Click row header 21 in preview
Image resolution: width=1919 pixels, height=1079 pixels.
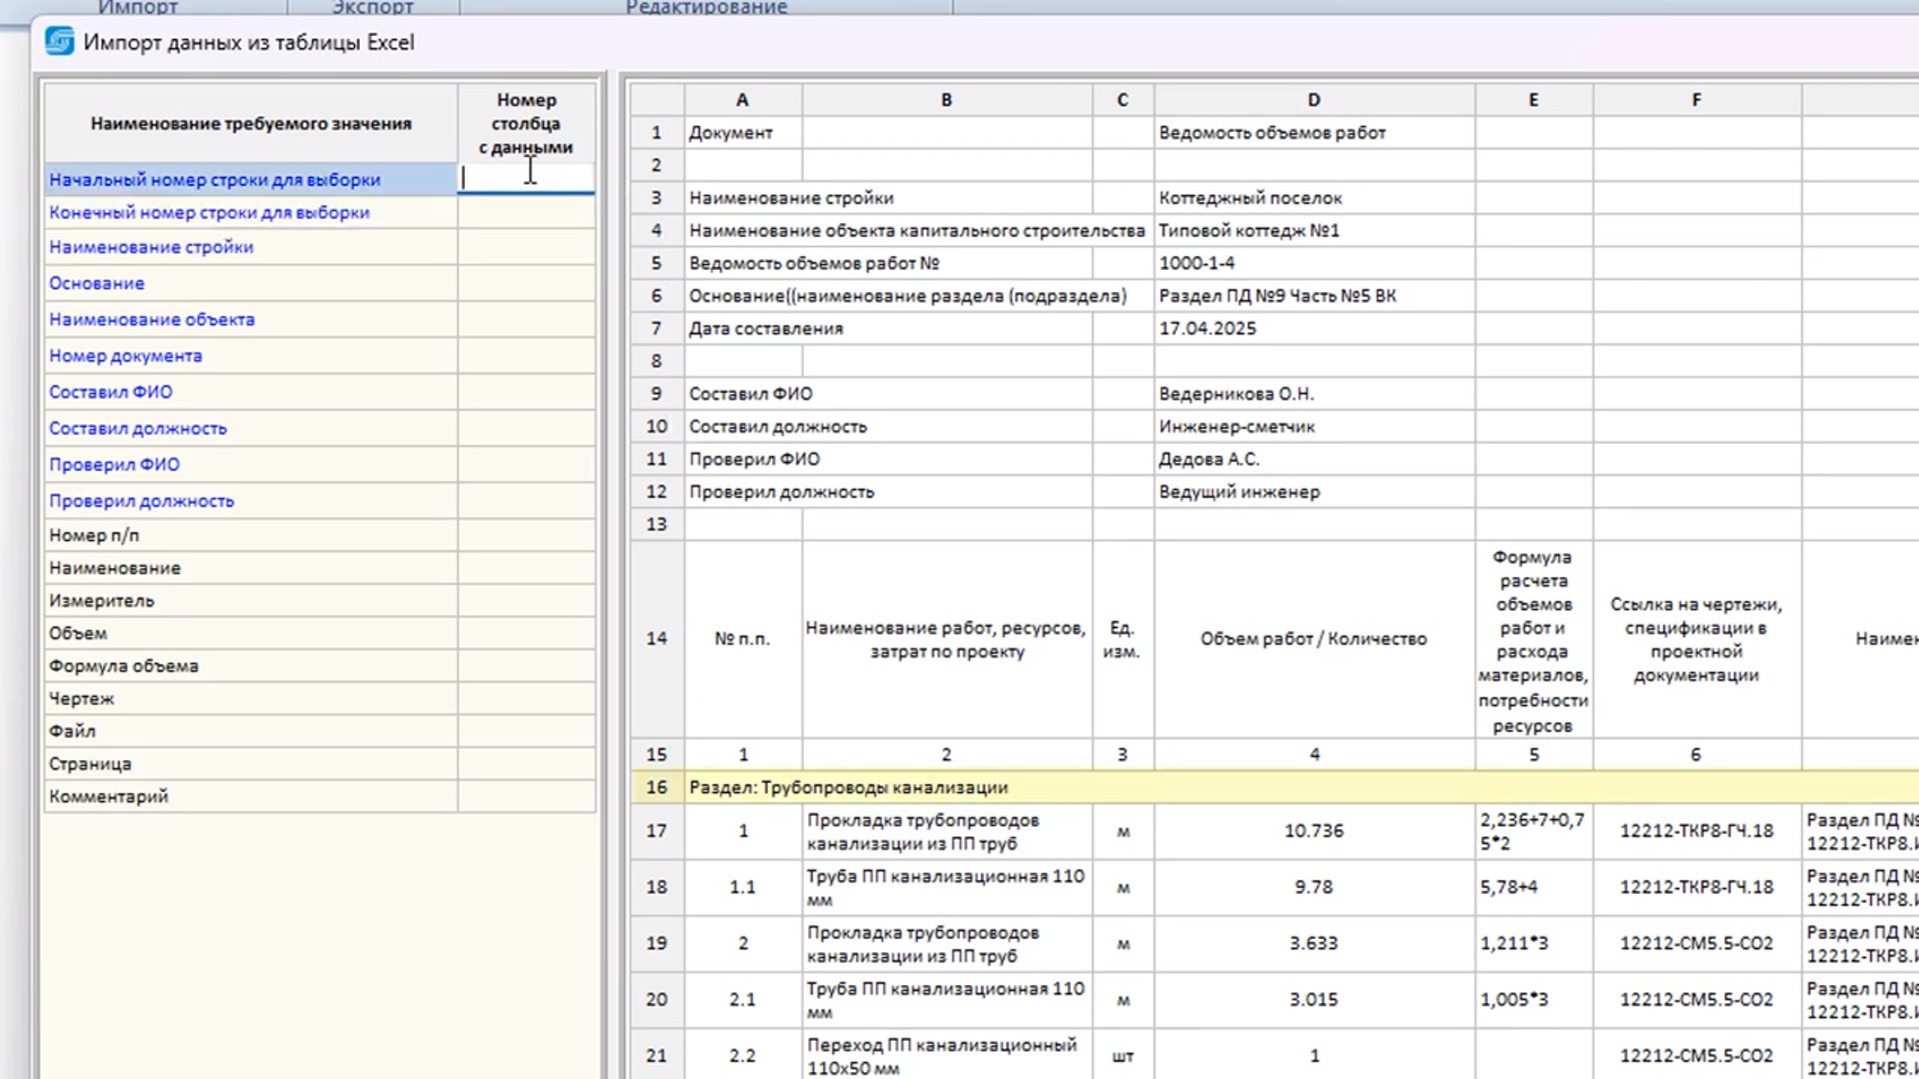click(x=657, y=1056)
